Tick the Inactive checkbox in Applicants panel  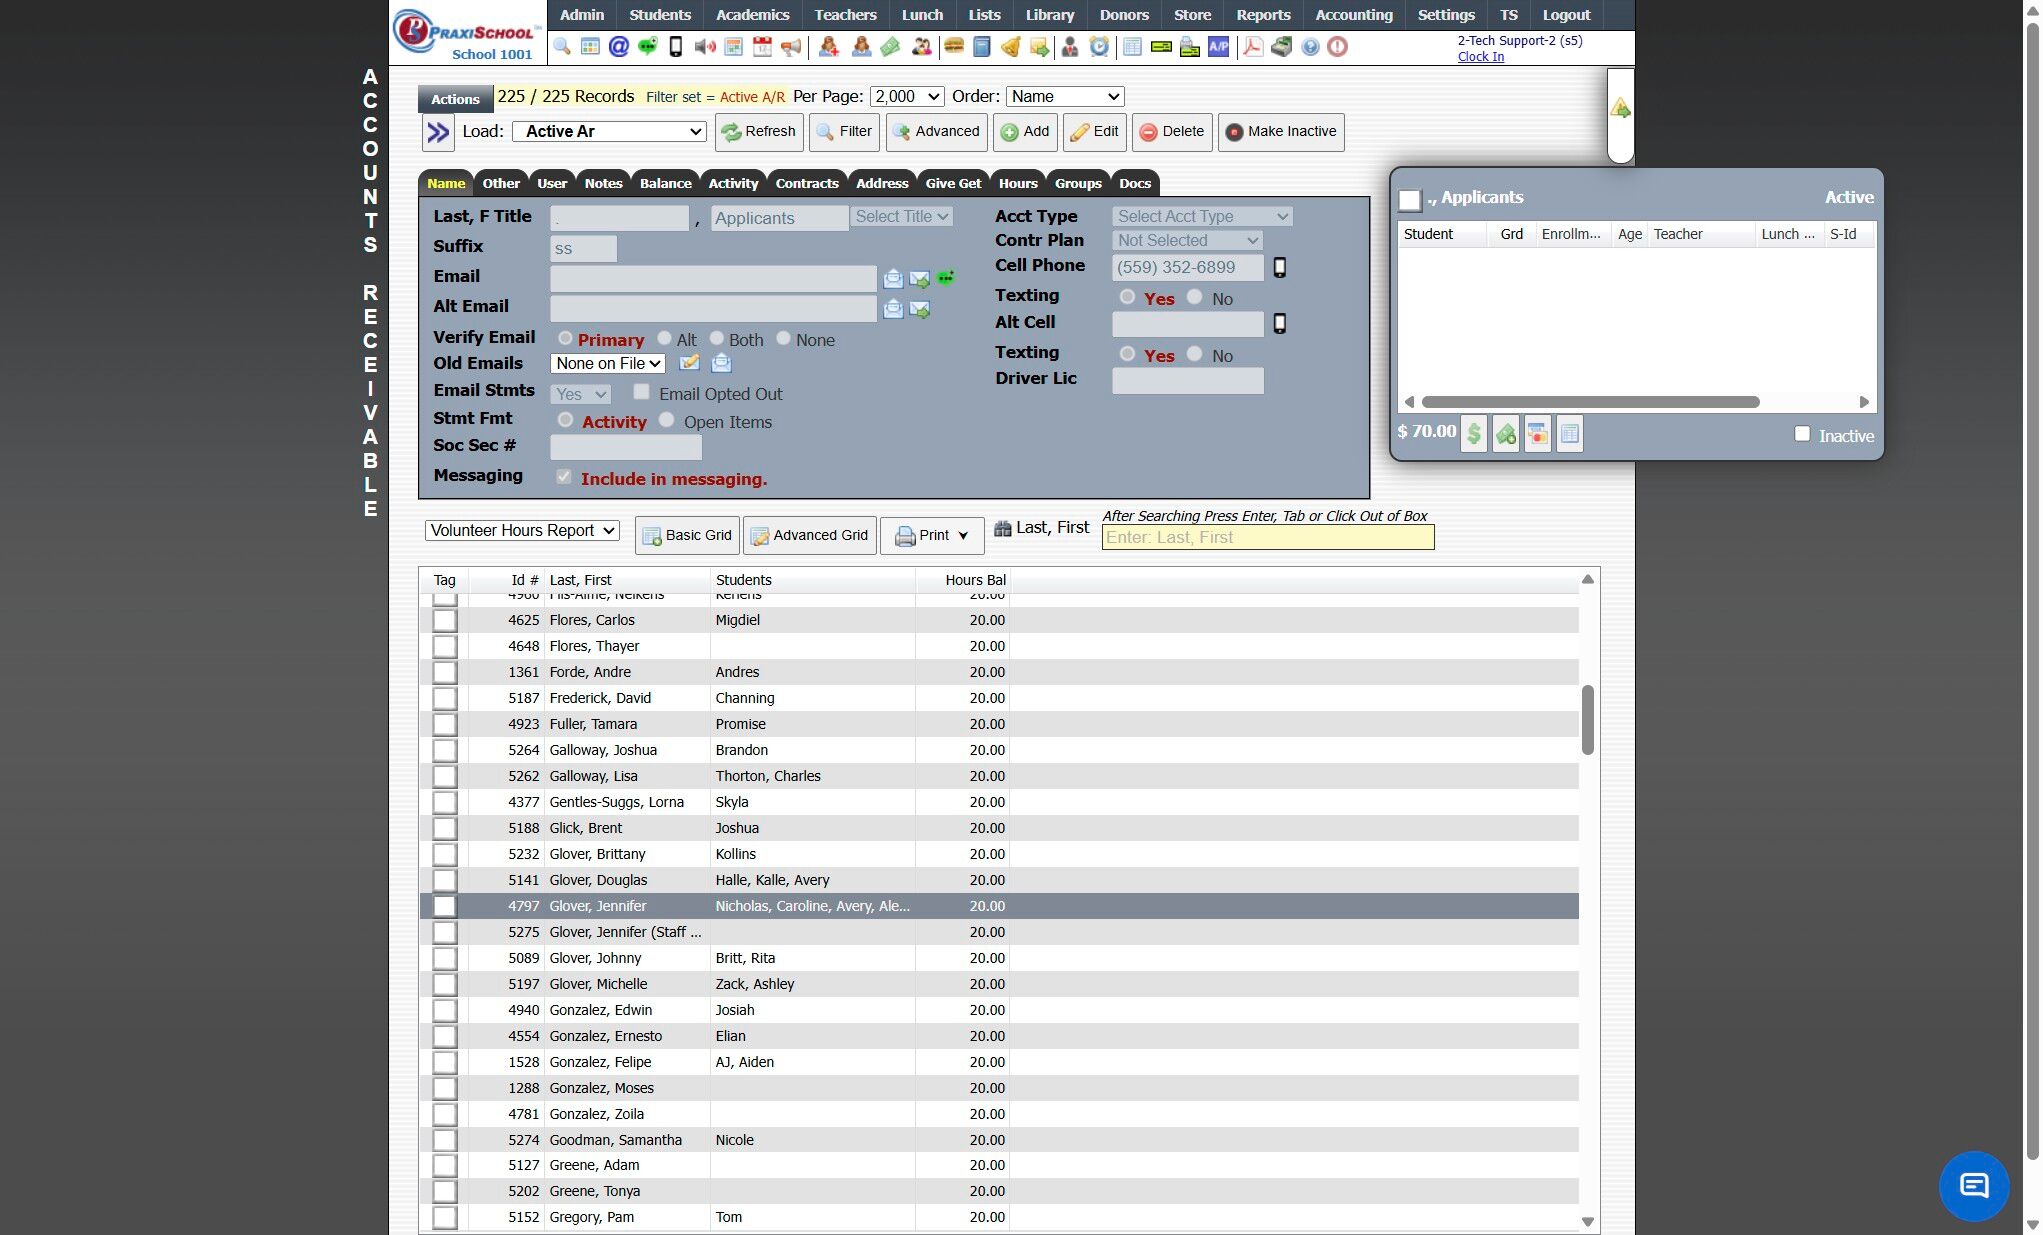tap(1802, 434)
